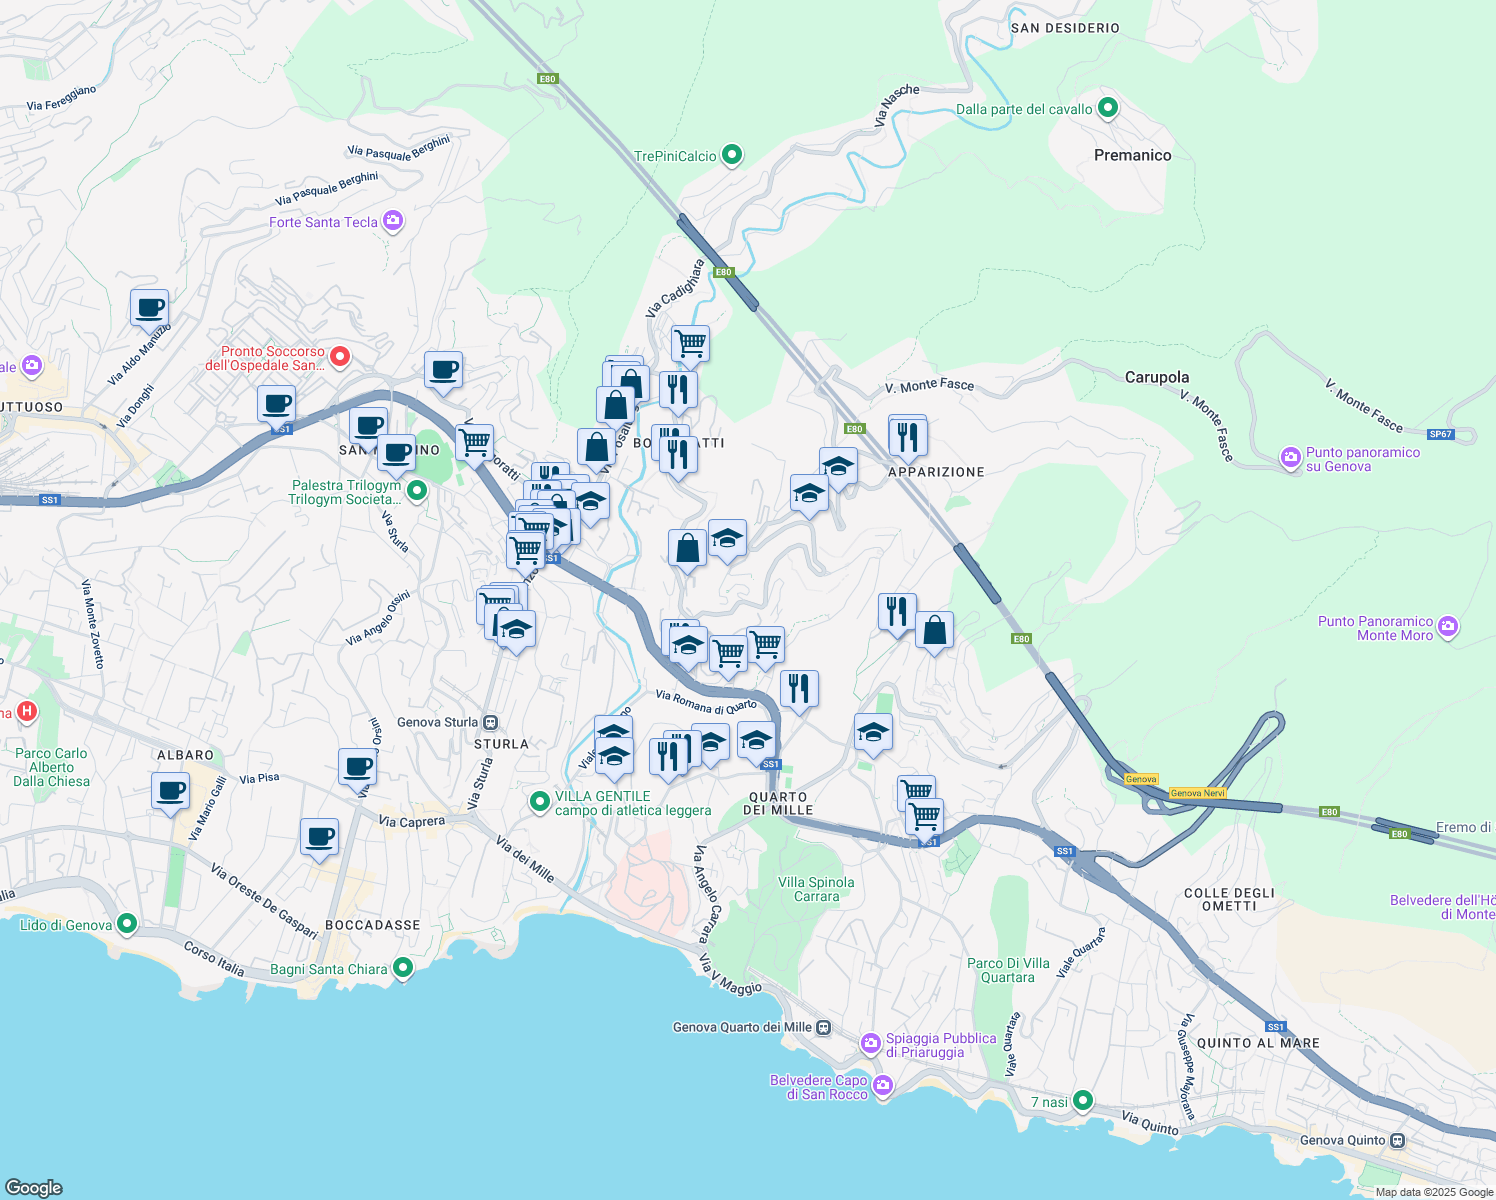Screen dimensions: 1496x1200
Task: Select the restaurant marker on Via Romana di Quarto
Action: [x=800, y=685]
